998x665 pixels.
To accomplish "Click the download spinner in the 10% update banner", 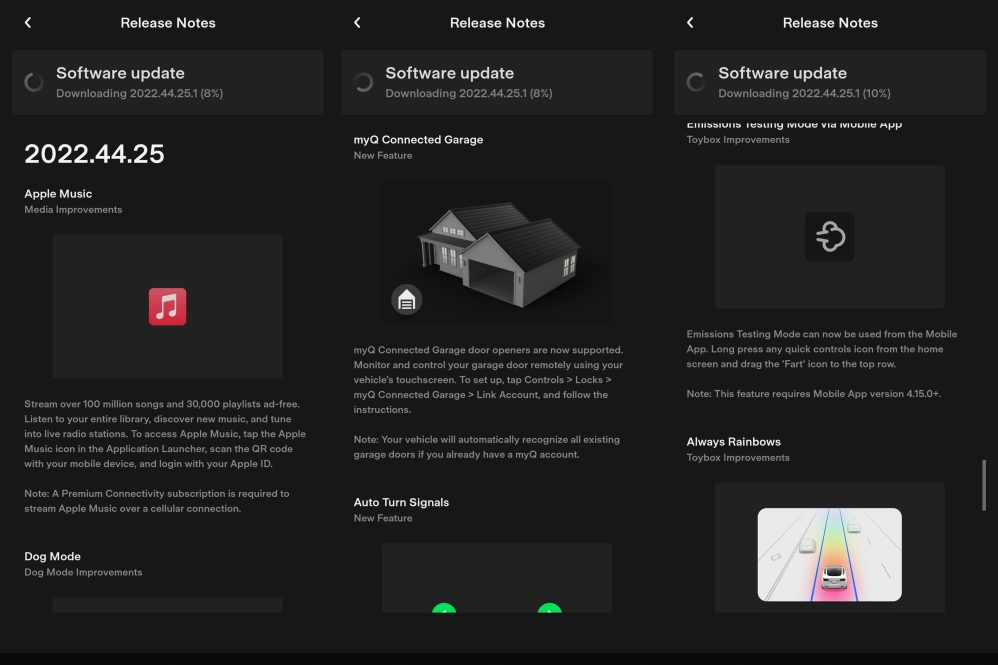I will [696, 82].
